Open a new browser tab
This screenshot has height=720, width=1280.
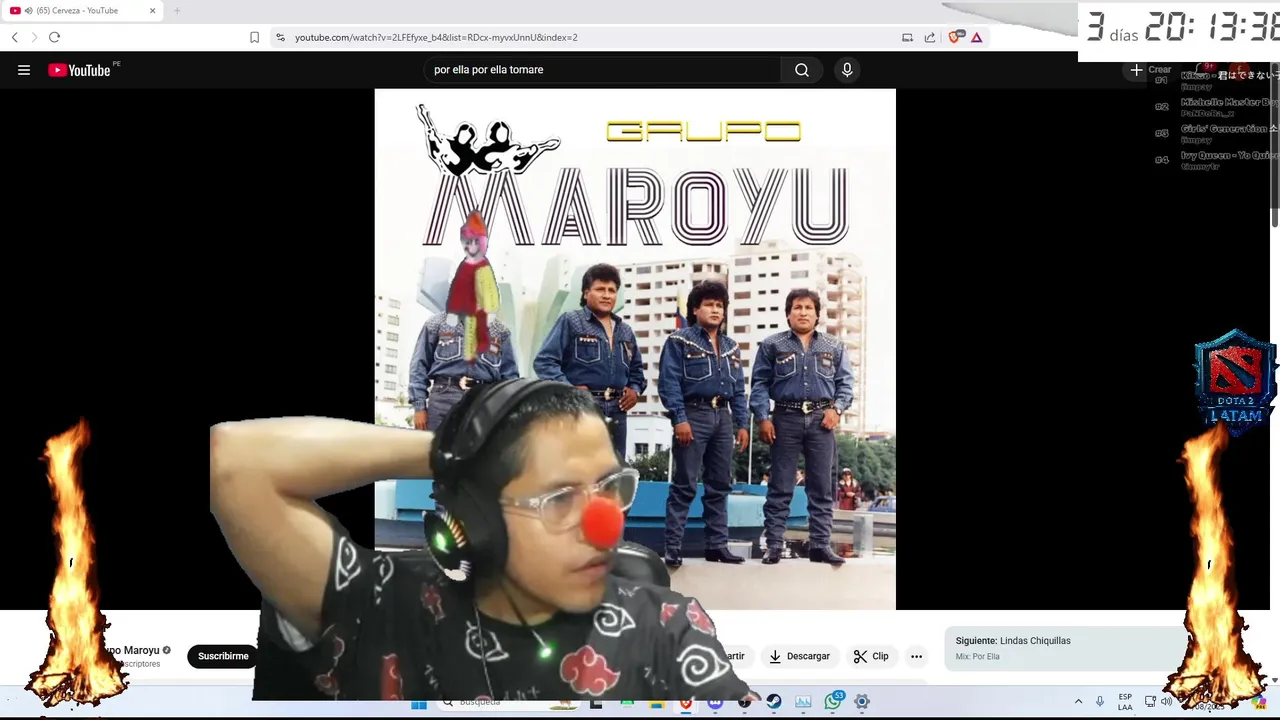177,10
